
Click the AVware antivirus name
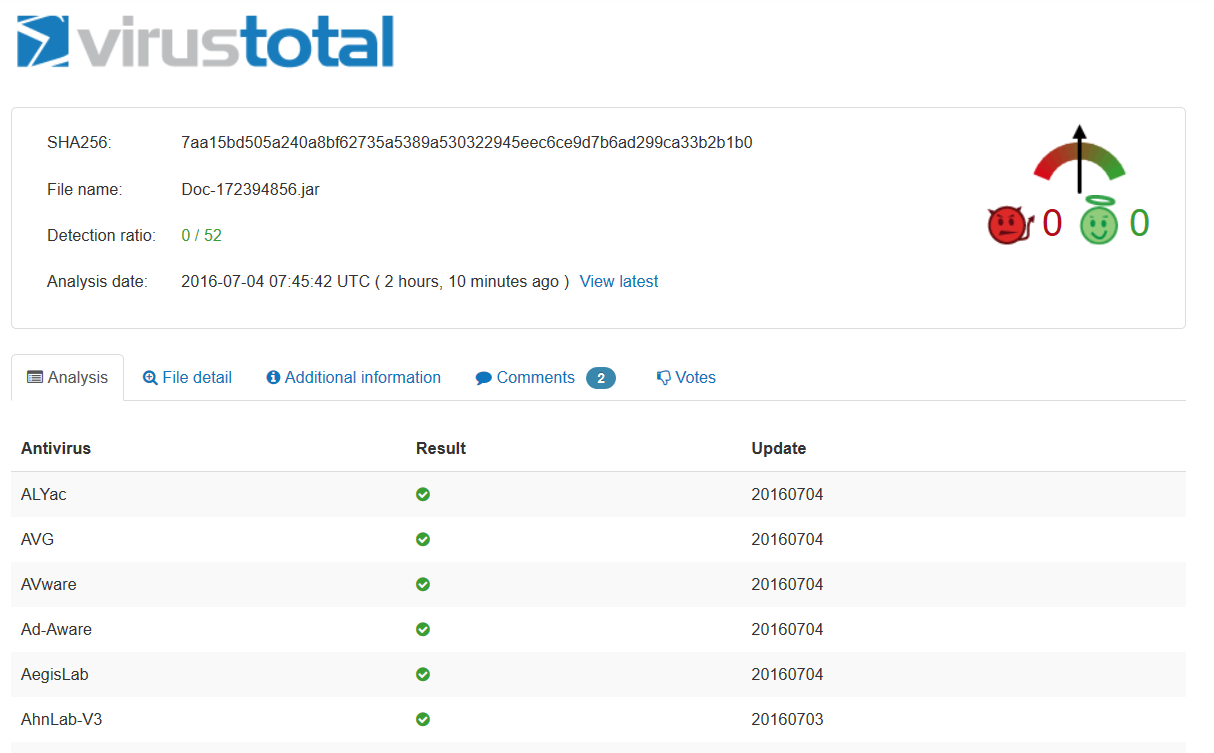(x=49, y=584)
